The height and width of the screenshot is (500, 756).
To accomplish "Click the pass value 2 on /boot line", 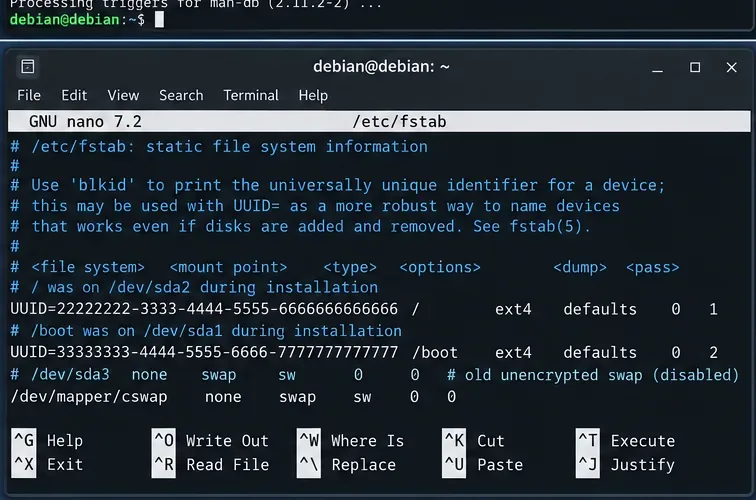I will point(713,352).
